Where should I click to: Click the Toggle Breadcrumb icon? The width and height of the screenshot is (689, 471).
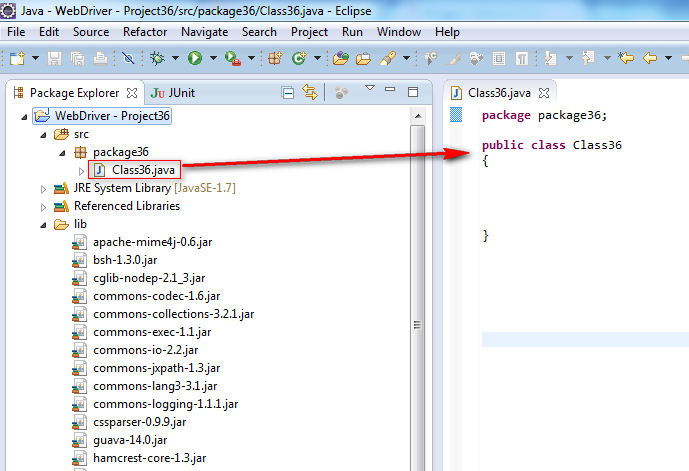click(431, 58)
